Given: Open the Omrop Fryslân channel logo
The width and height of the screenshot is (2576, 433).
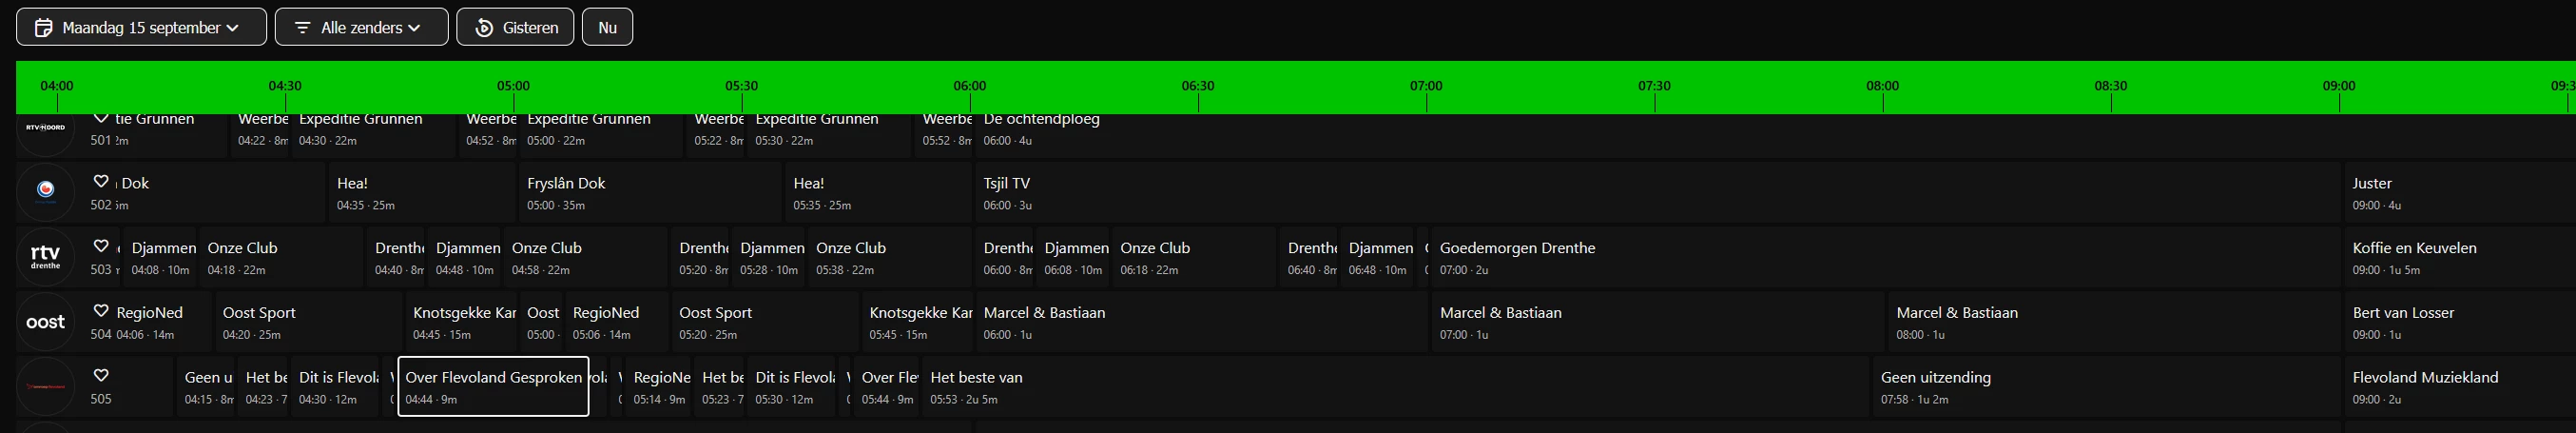Looking at the screenshot, I should point(45,191).
